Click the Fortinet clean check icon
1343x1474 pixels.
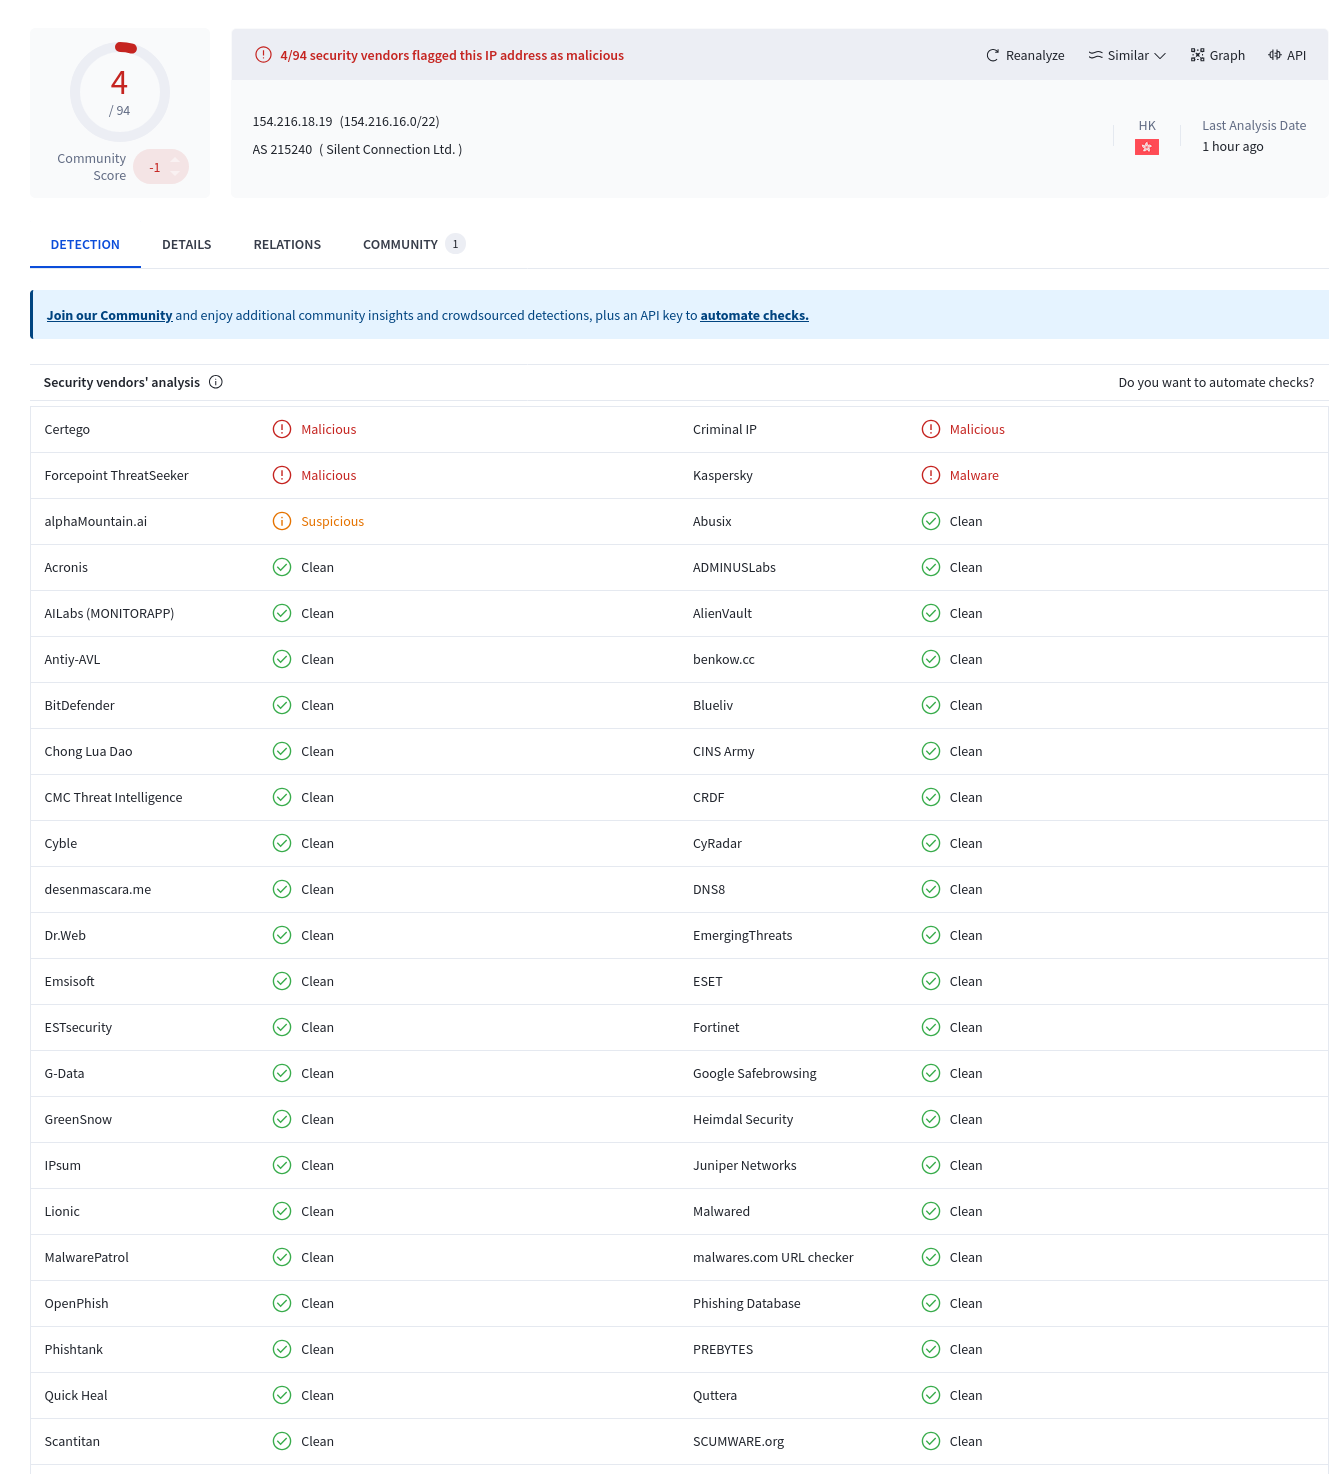point(931,1027)
